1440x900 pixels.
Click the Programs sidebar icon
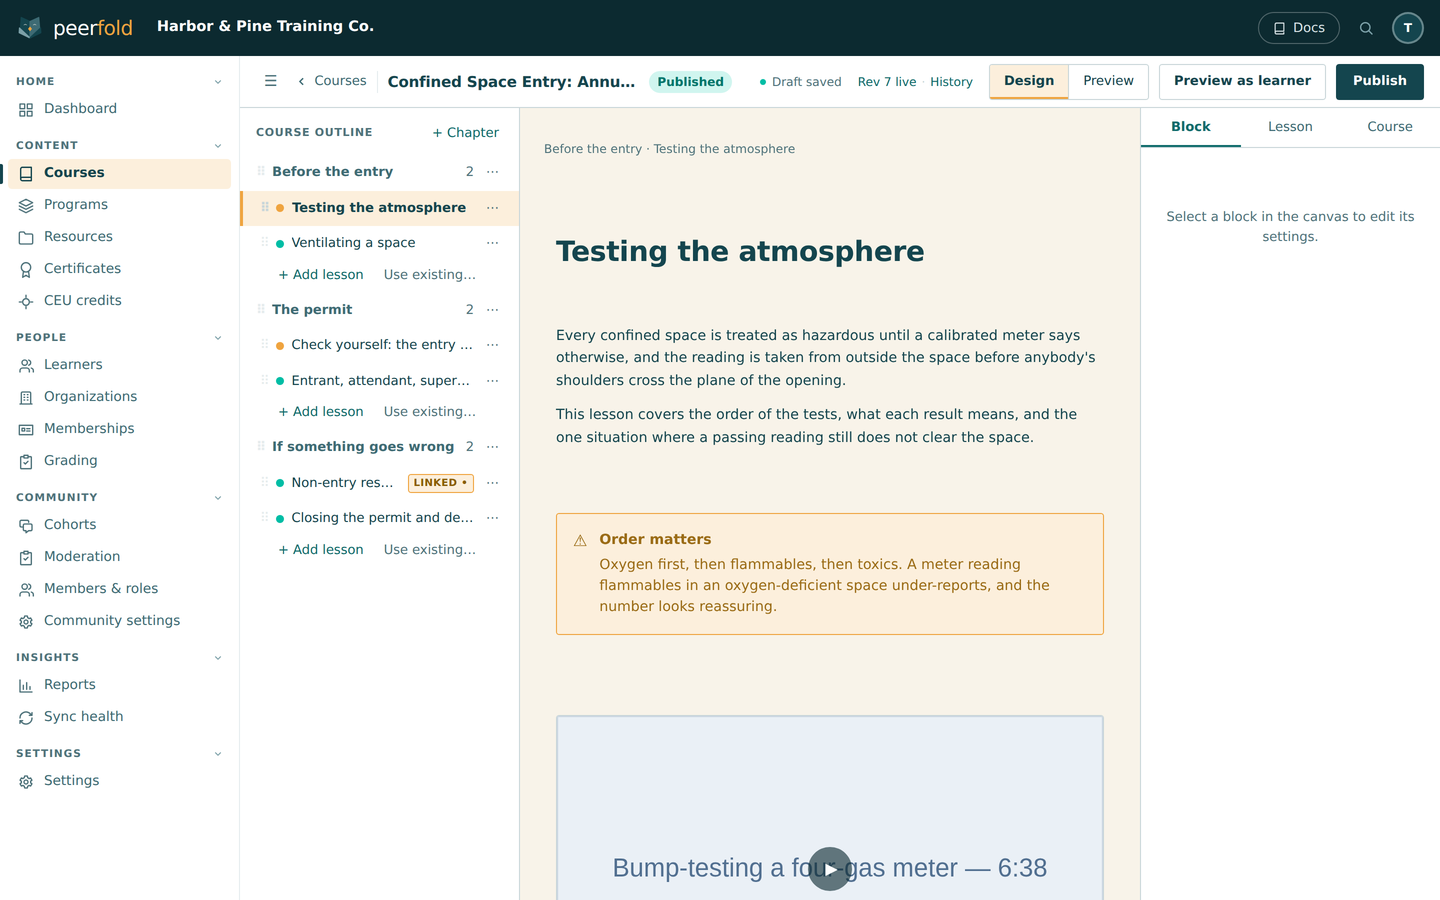point(26,205)
